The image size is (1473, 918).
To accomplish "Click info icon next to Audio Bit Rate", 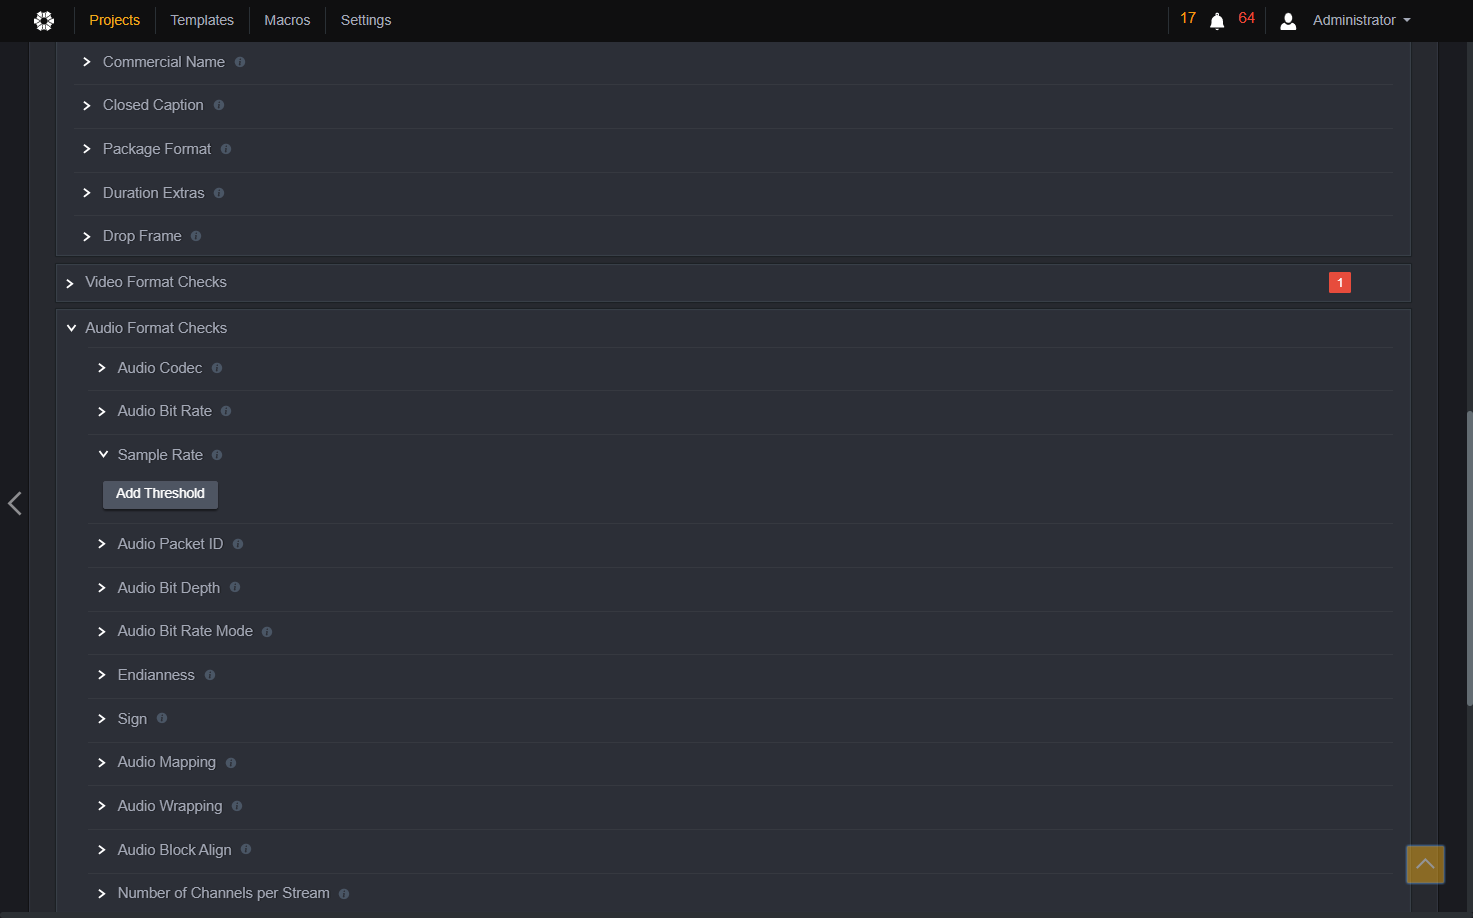I will [x=226, y=411].
